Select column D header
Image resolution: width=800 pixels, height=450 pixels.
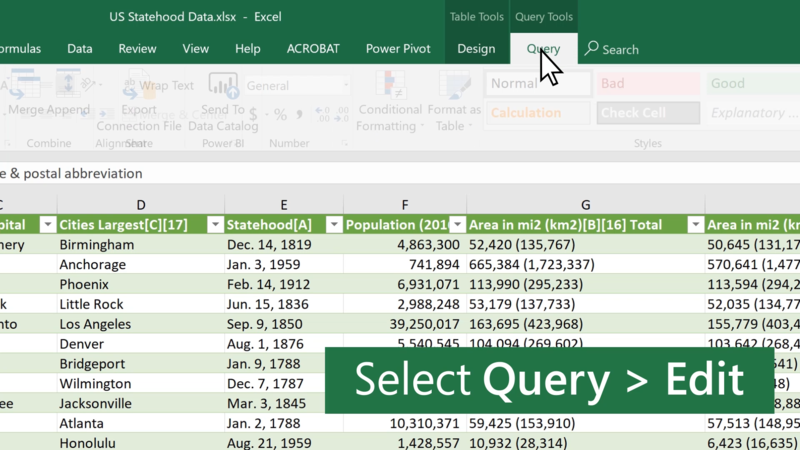click(x=141, y=205)
